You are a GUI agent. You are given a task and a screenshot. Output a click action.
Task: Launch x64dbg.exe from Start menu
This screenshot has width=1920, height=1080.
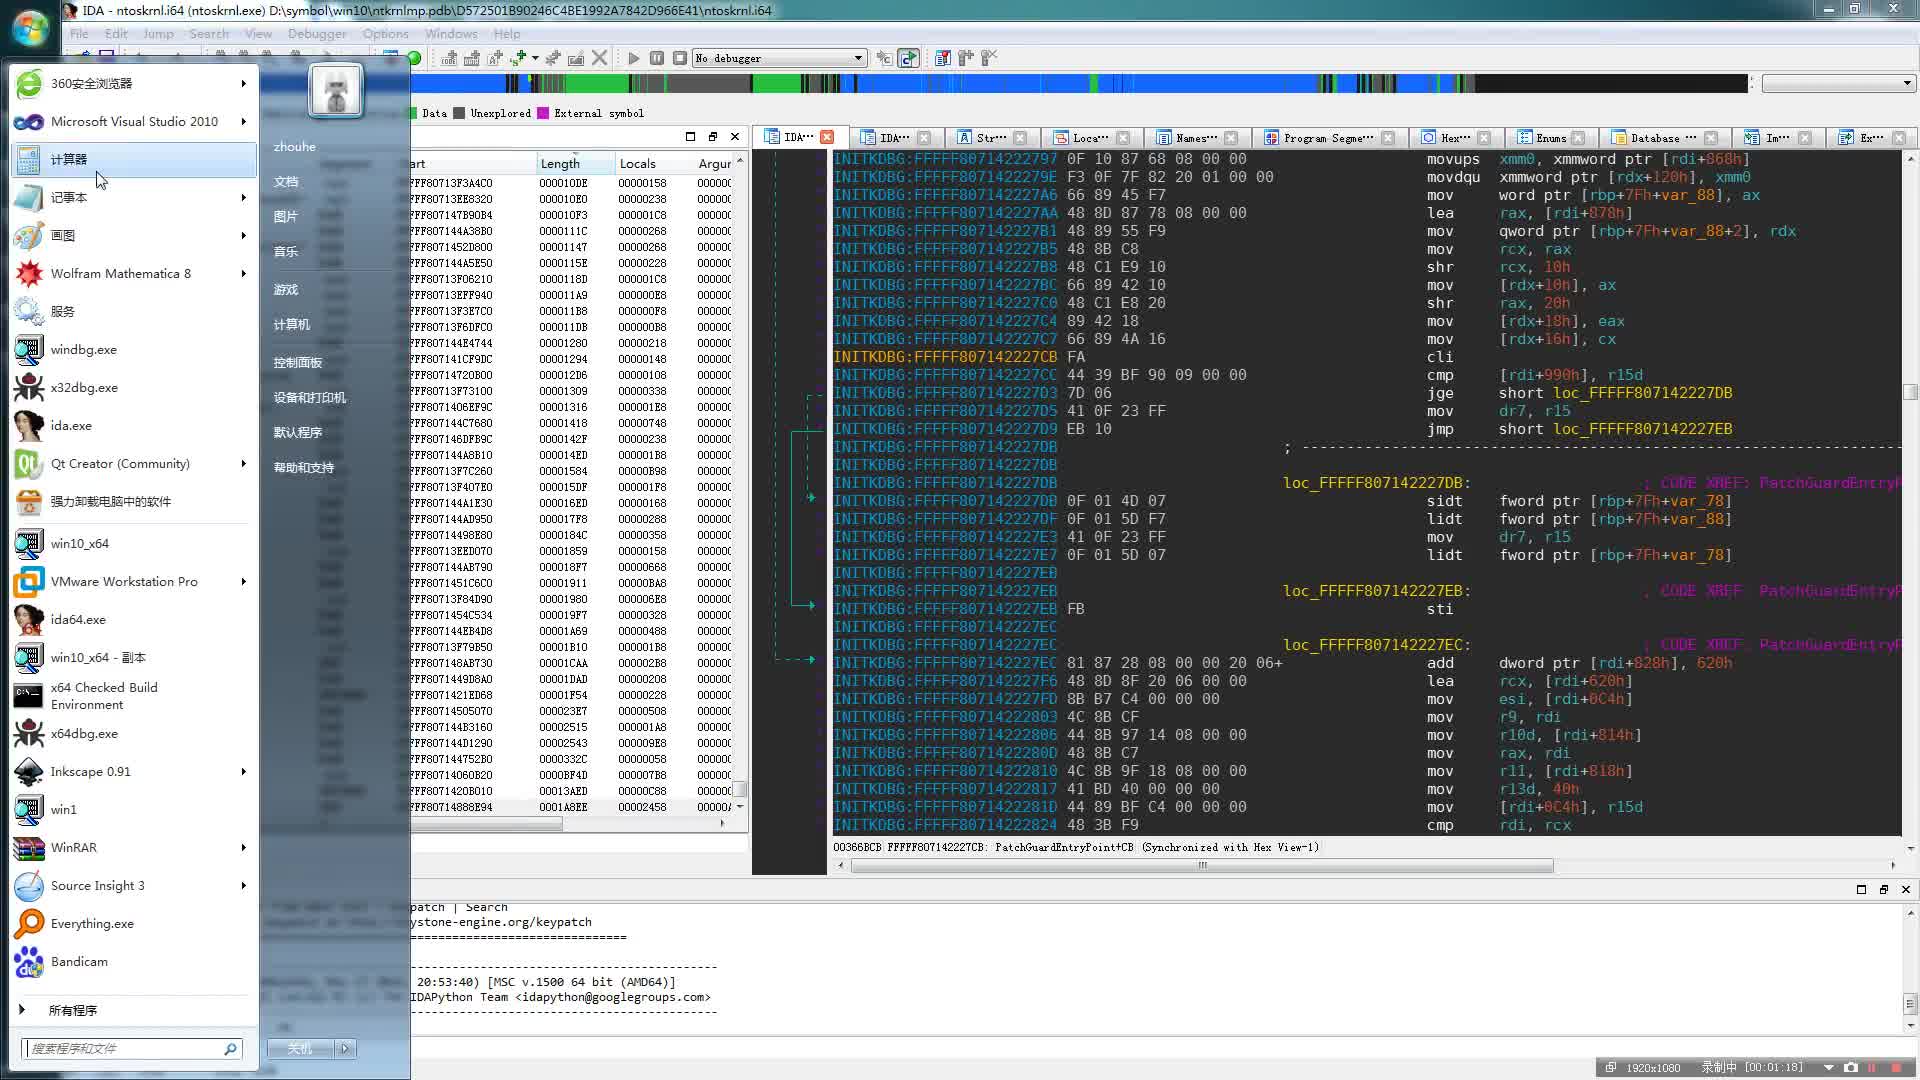84,733
